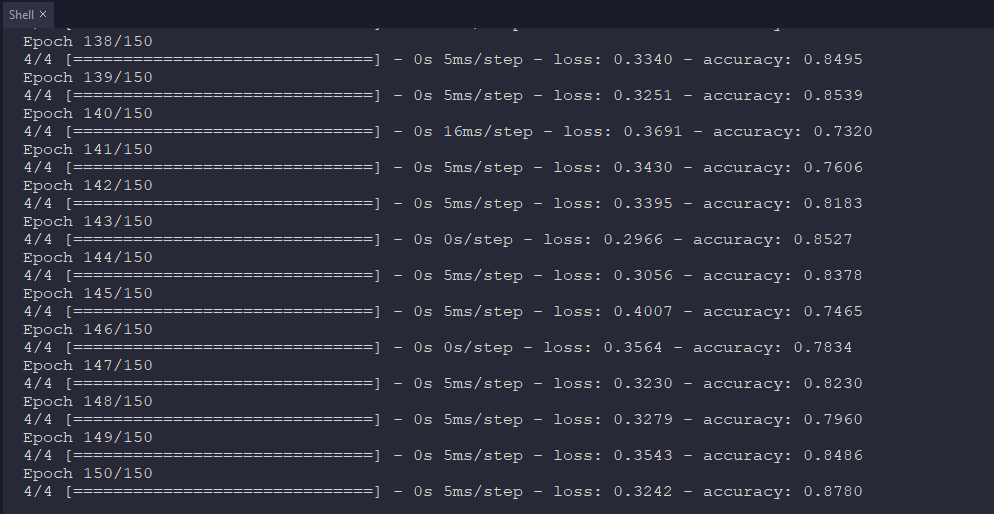Click the accuracy value 0.8486
994x514 pixels.
(x=833, y=456)
